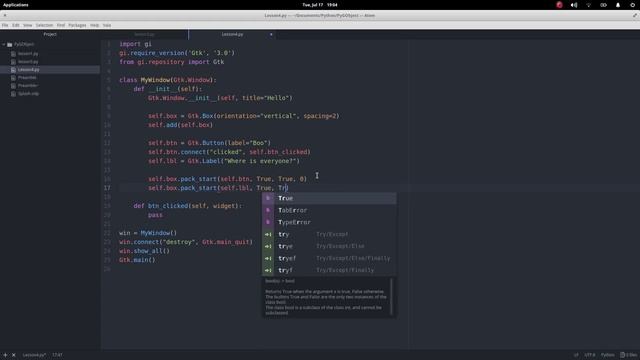Open the Applications menu in top panel
The width and height of the screenshot is (640, 360).
[x=16, y=5]
